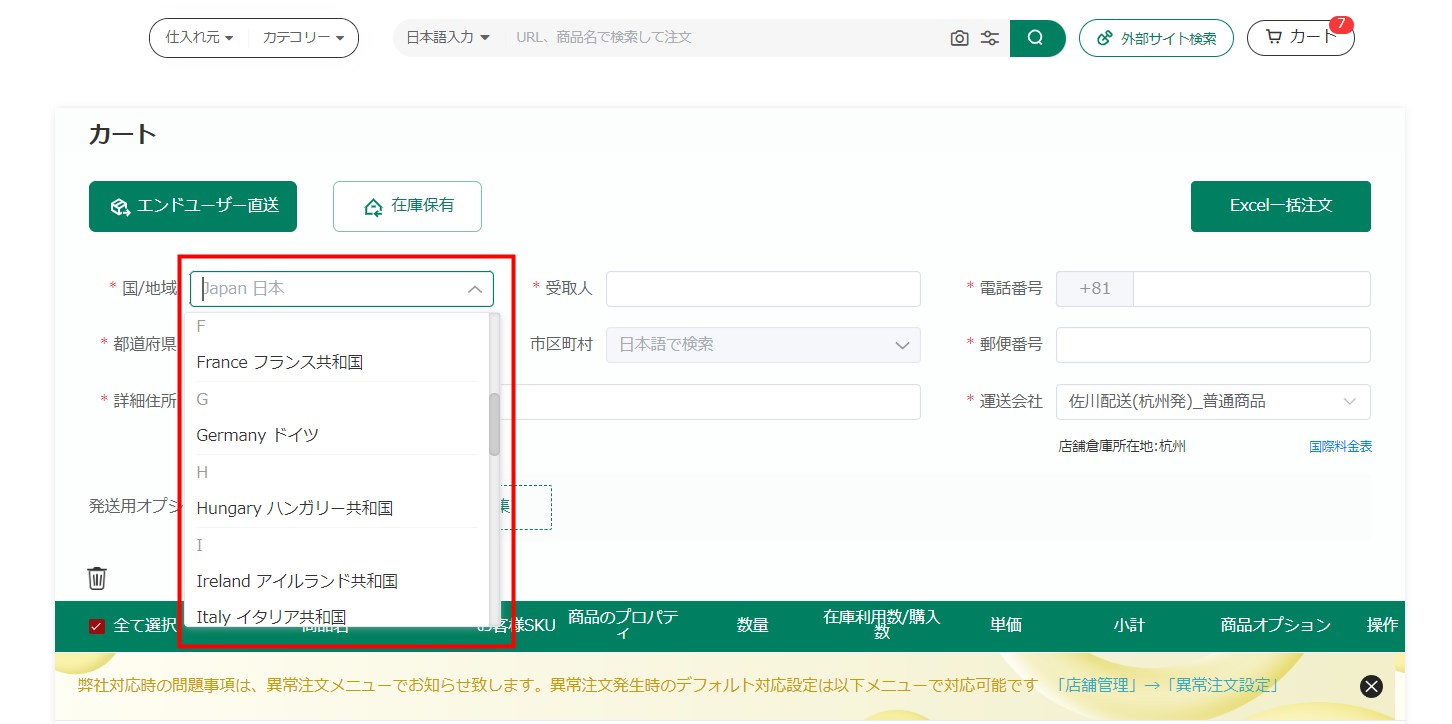Screen dimensions: 1452x724
Task: Open the 日本語入力 language dropdown
Action: [x=448, y=38]
